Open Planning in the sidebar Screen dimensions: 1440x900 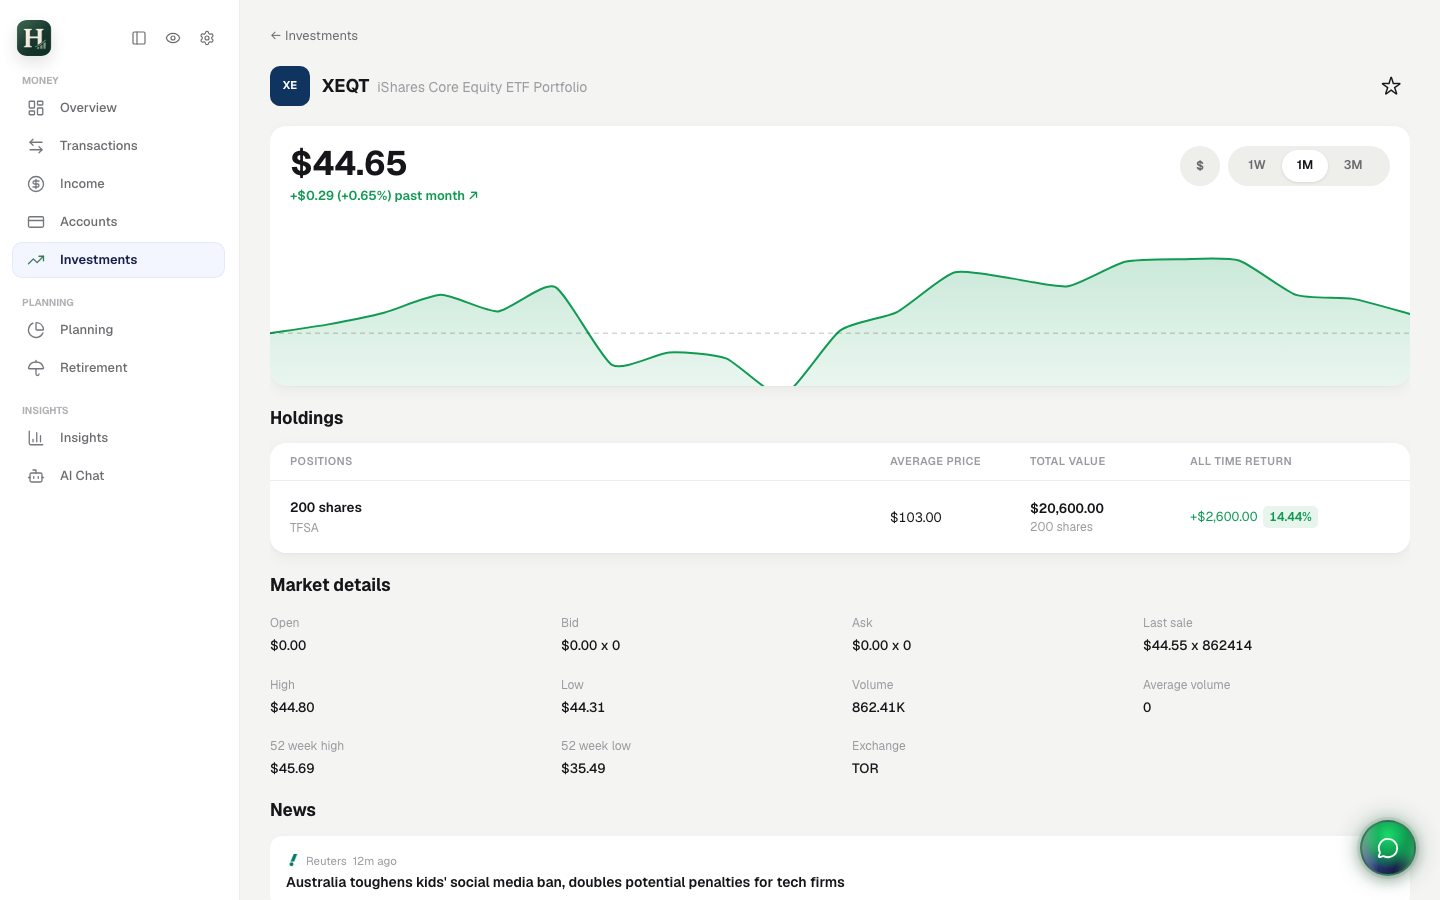[118, 330]
